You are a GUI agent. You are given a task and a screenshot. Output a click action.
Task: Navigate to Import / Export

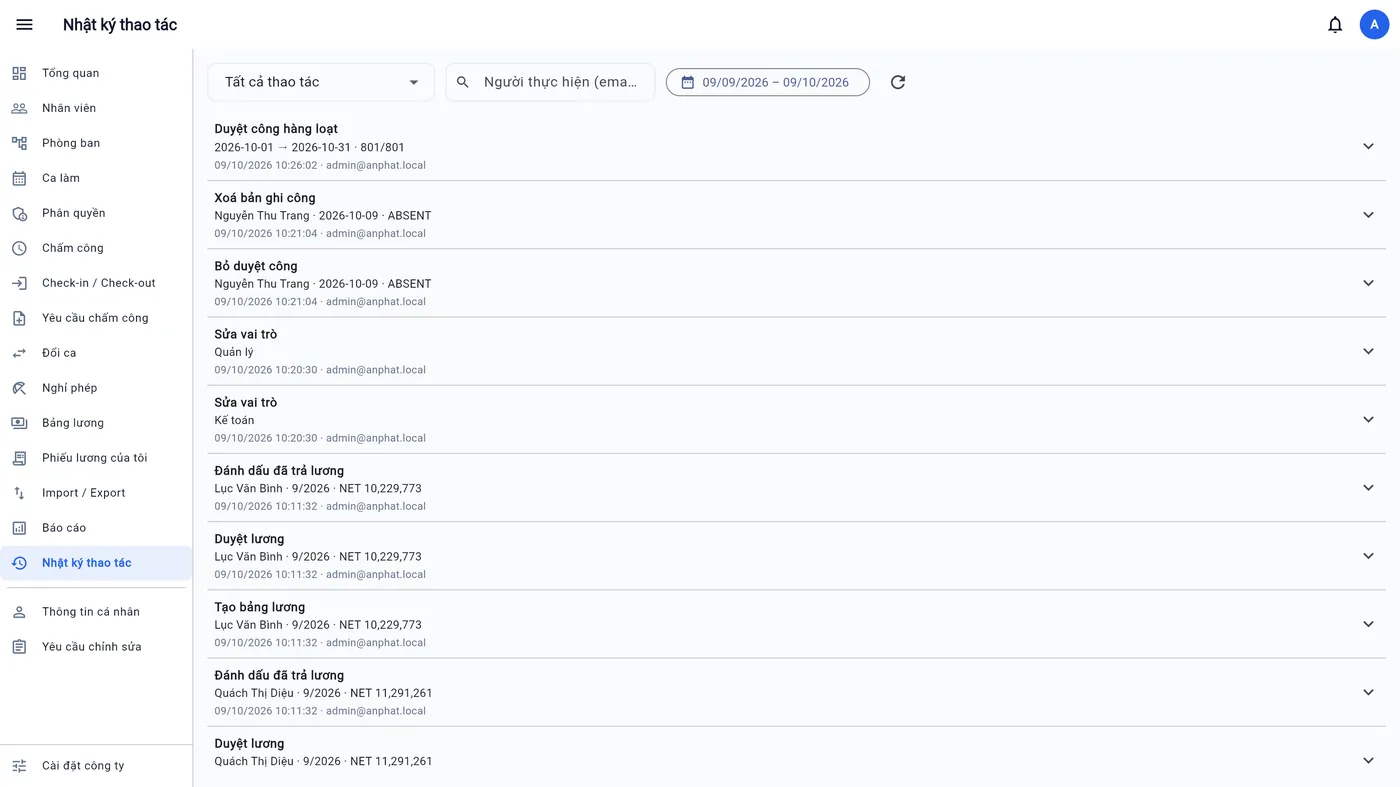(x=96, y=493)
